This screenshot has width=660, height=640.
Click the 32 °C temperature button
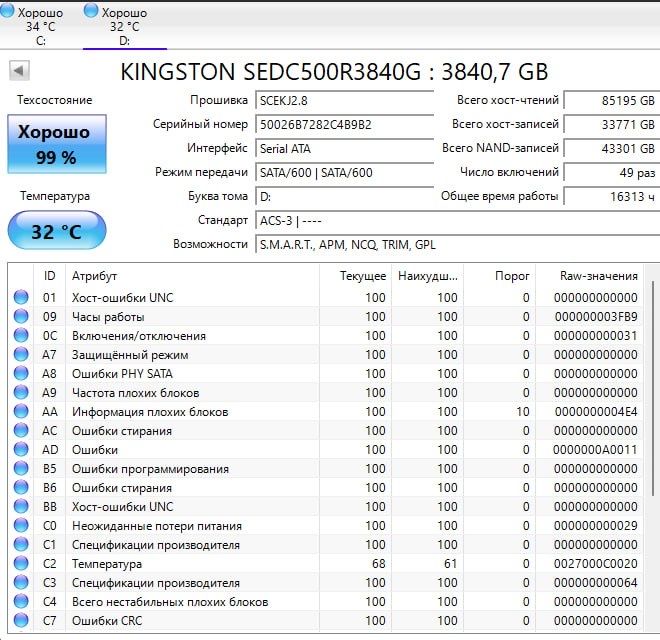pyautogui.click(x=56, y=231)
